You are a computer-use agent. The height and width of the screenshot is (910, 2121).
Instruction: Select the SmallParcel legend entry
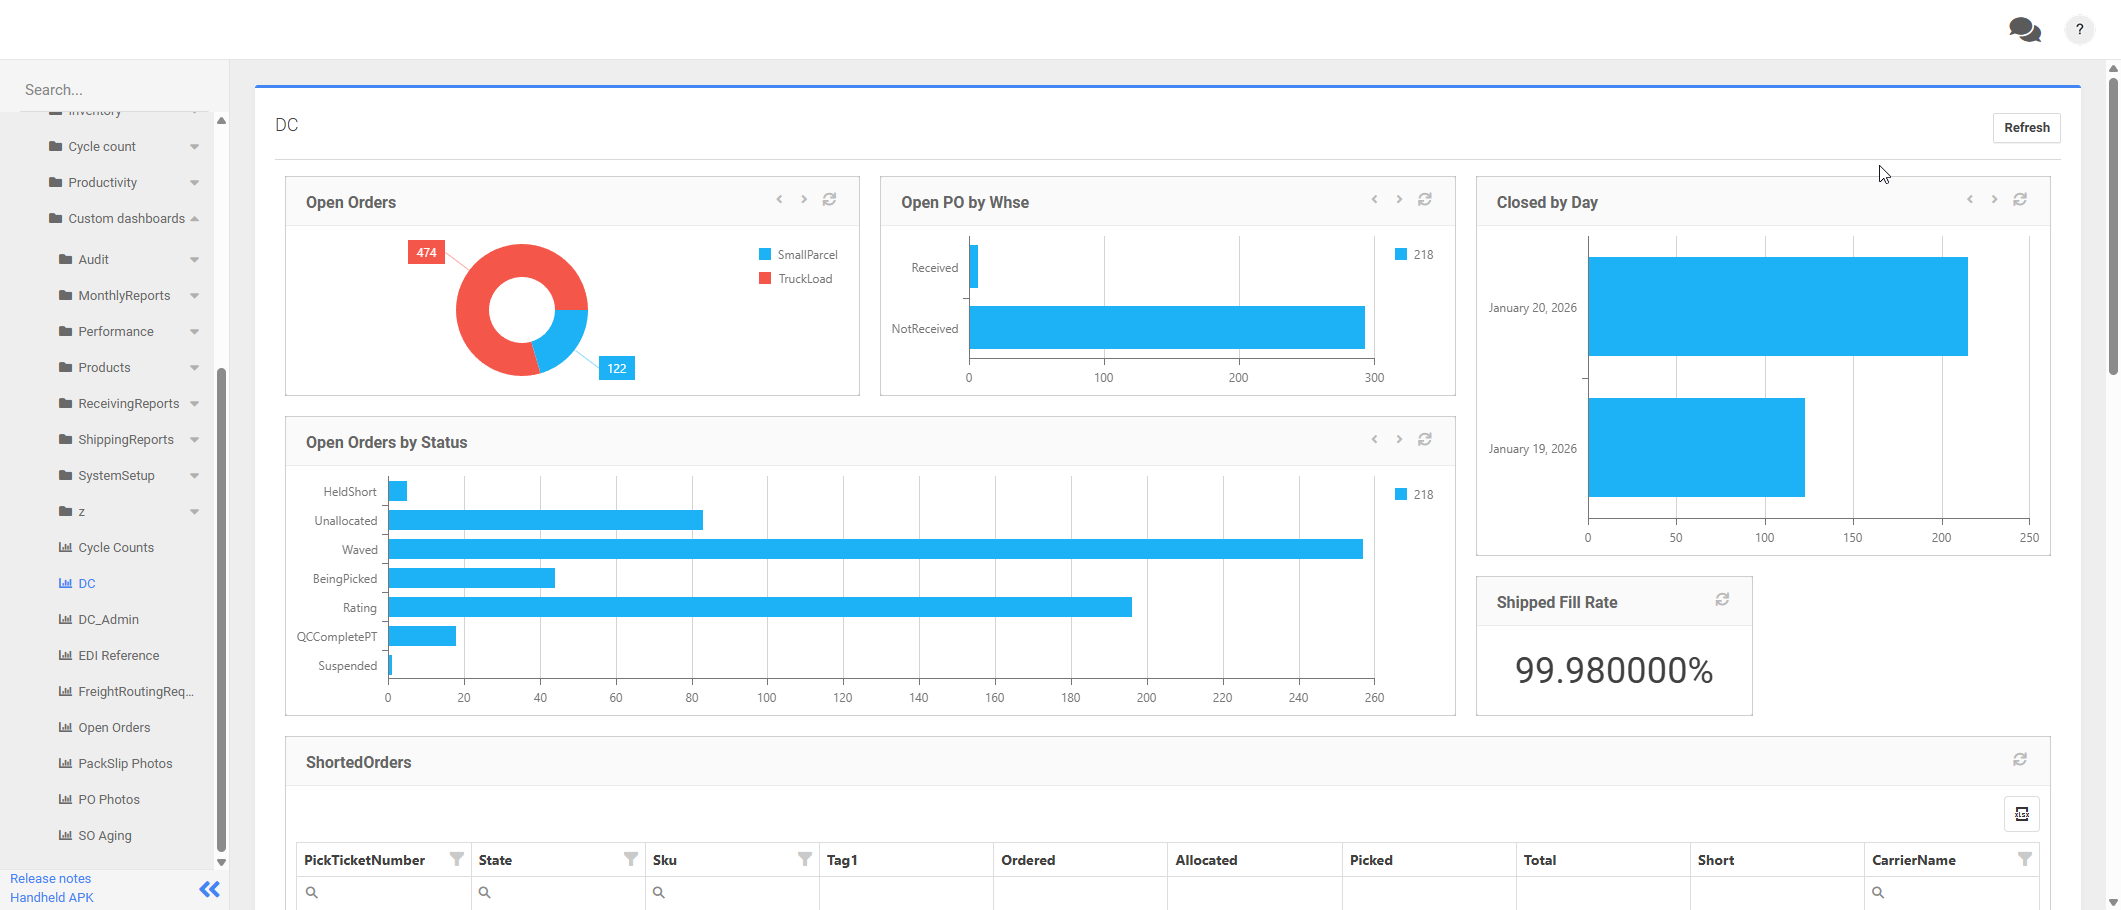[x=799, y=254]
